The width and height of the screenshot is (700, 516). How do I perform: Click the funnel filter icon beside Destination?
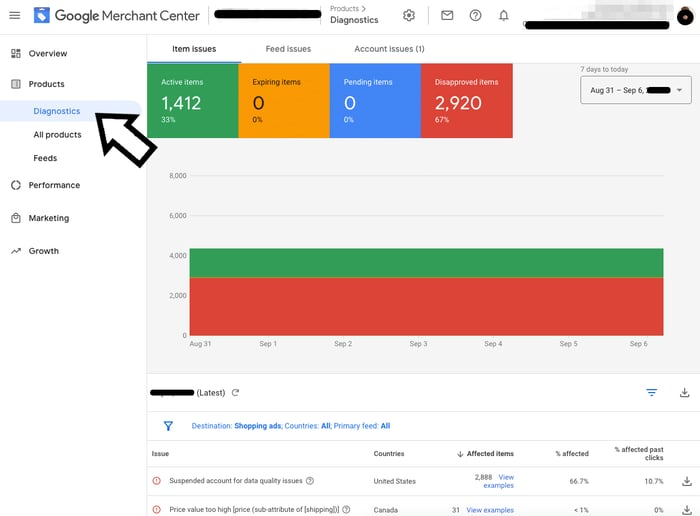click(168, 426)
